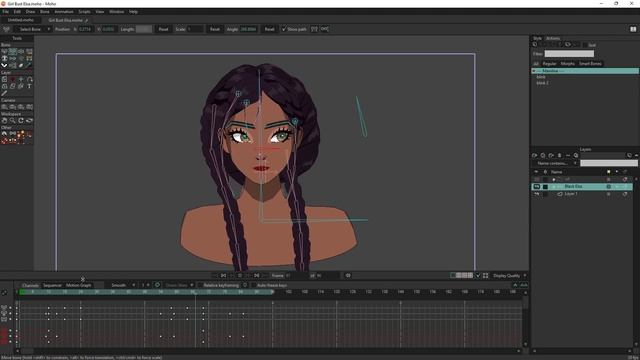Click the New Layer icon in Layers panel
Screen dimensions: 640x360
[x=535, y=155]
